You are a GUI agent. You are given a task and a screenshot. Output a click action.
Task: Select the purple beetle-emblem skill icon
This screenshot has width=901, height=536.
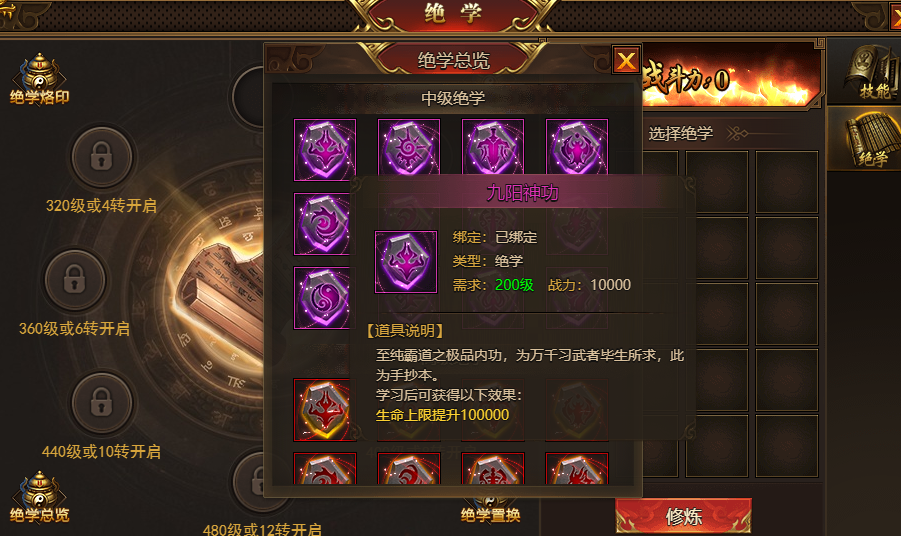576,147
